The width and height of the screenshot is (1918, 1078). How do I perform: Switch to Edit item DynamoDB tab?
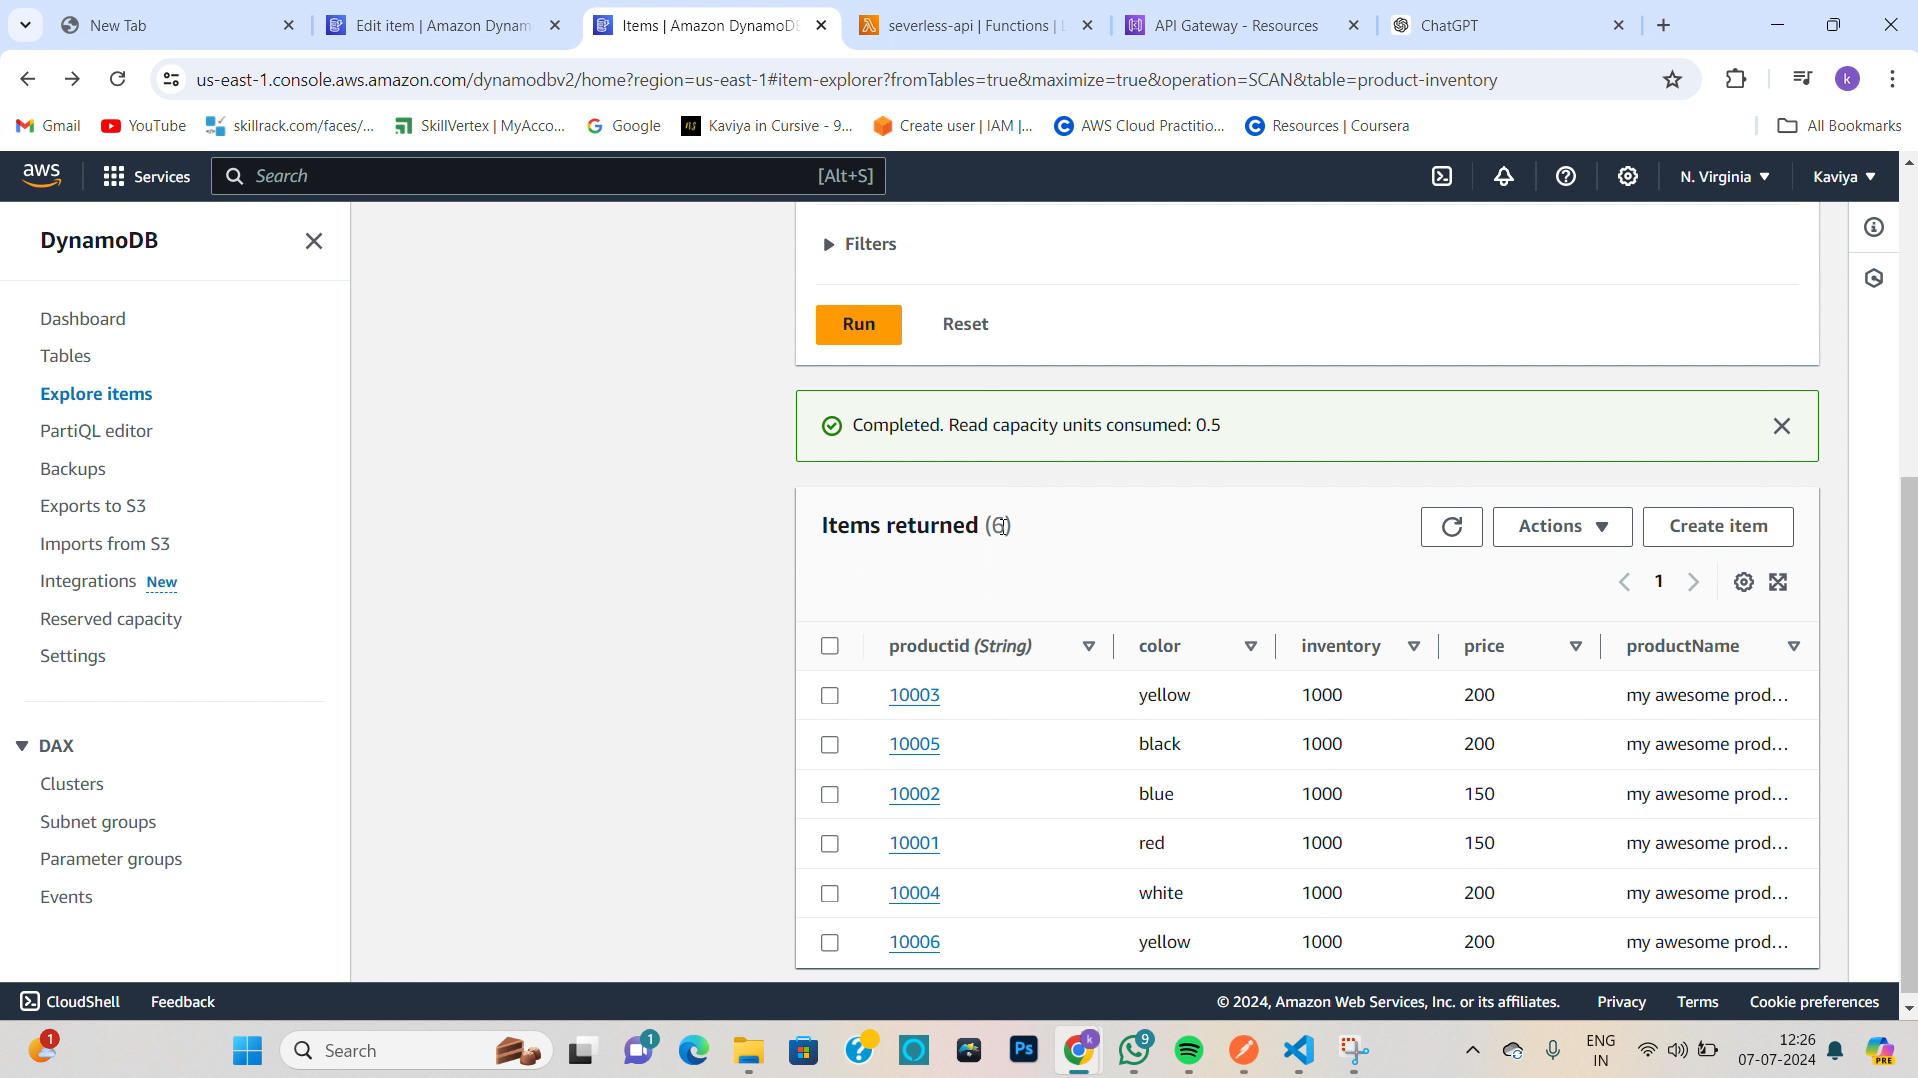(x=445, y=26)
